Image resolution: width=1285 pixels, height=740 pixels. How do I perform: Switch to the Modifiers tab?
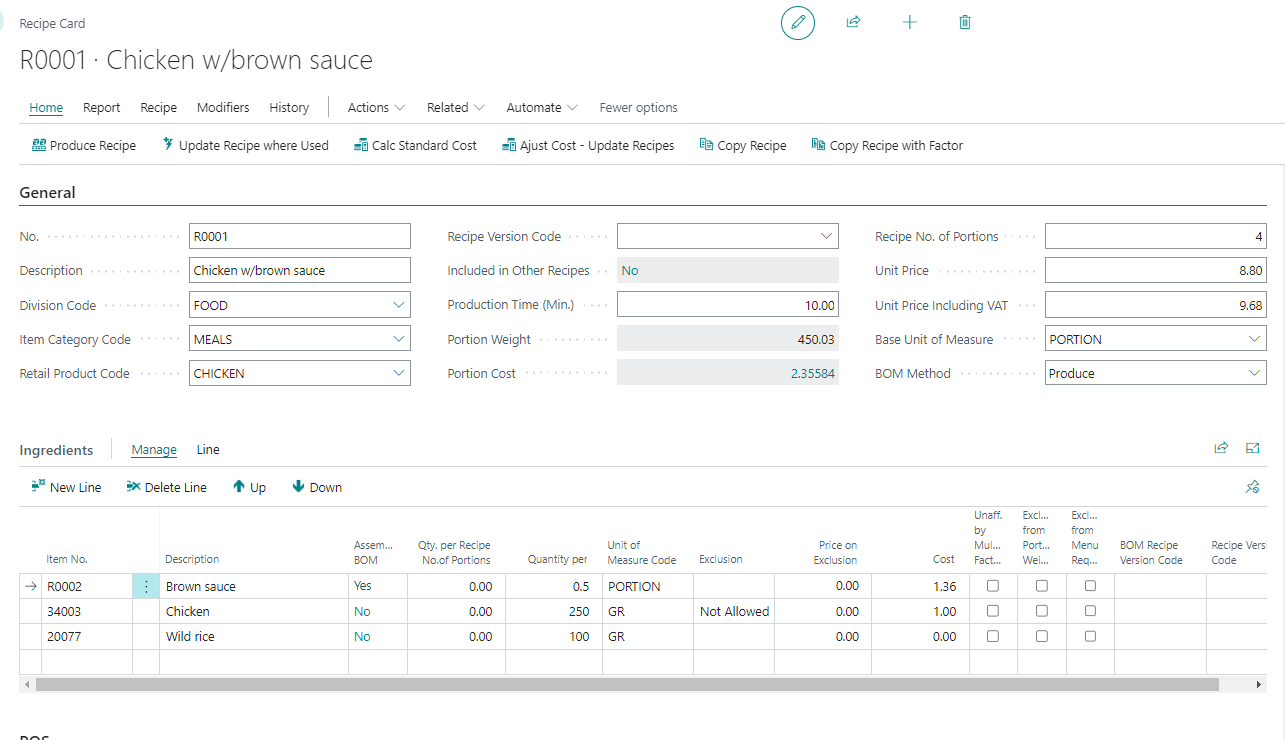223,108
